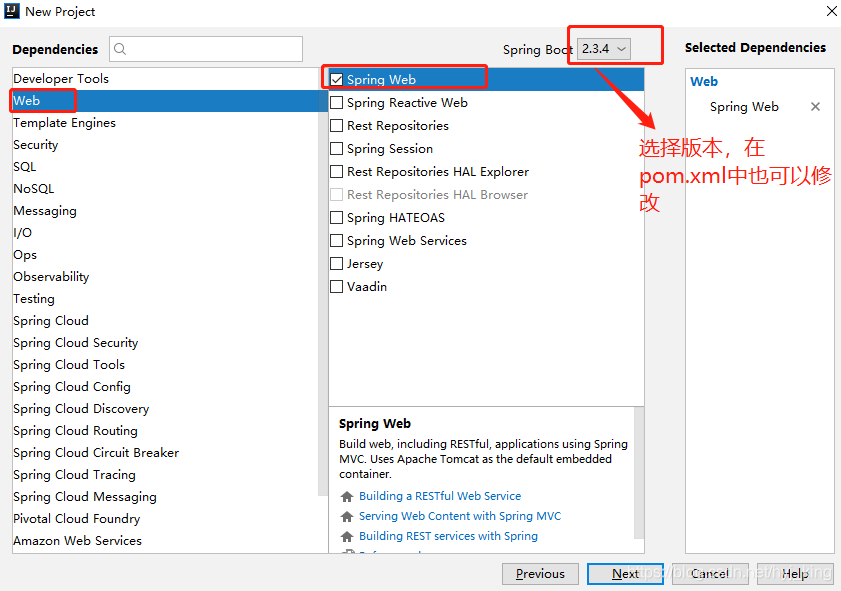
Task: Open the Security category
Action: pyautogui.click(x=166, y=145)
